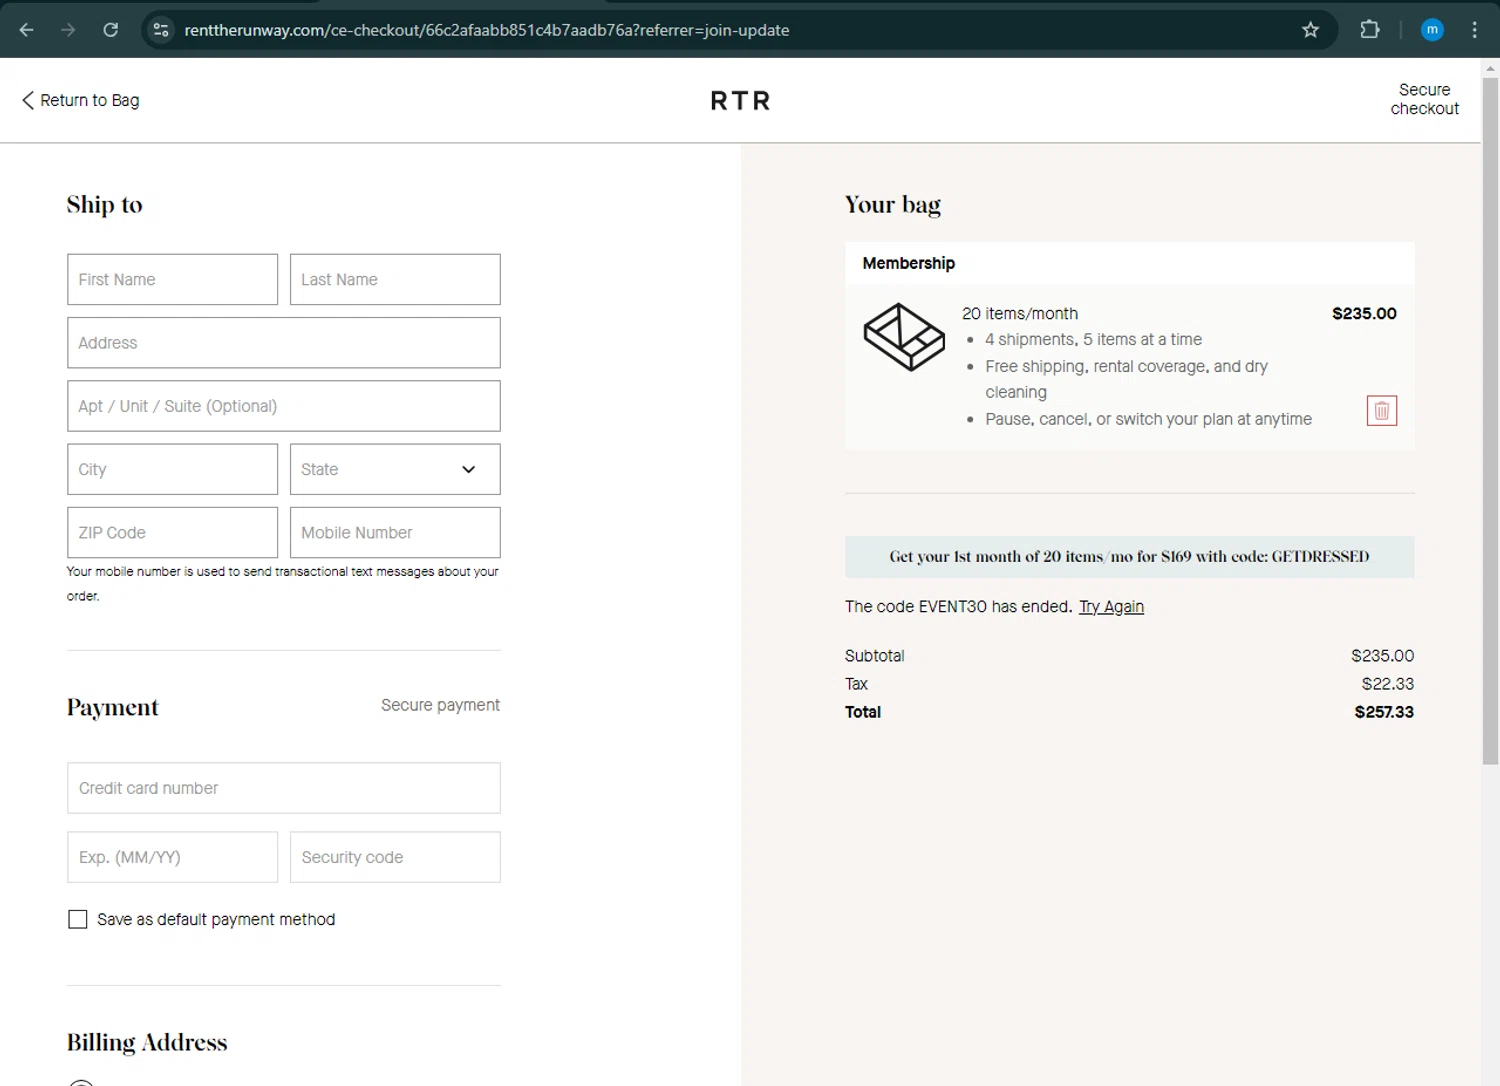Viewport: 1500px width, 1086px height.
Task: Click 'Pause, cancel, or switch your plan' text
Action: pyautogui.click(x=1148, y=419)
